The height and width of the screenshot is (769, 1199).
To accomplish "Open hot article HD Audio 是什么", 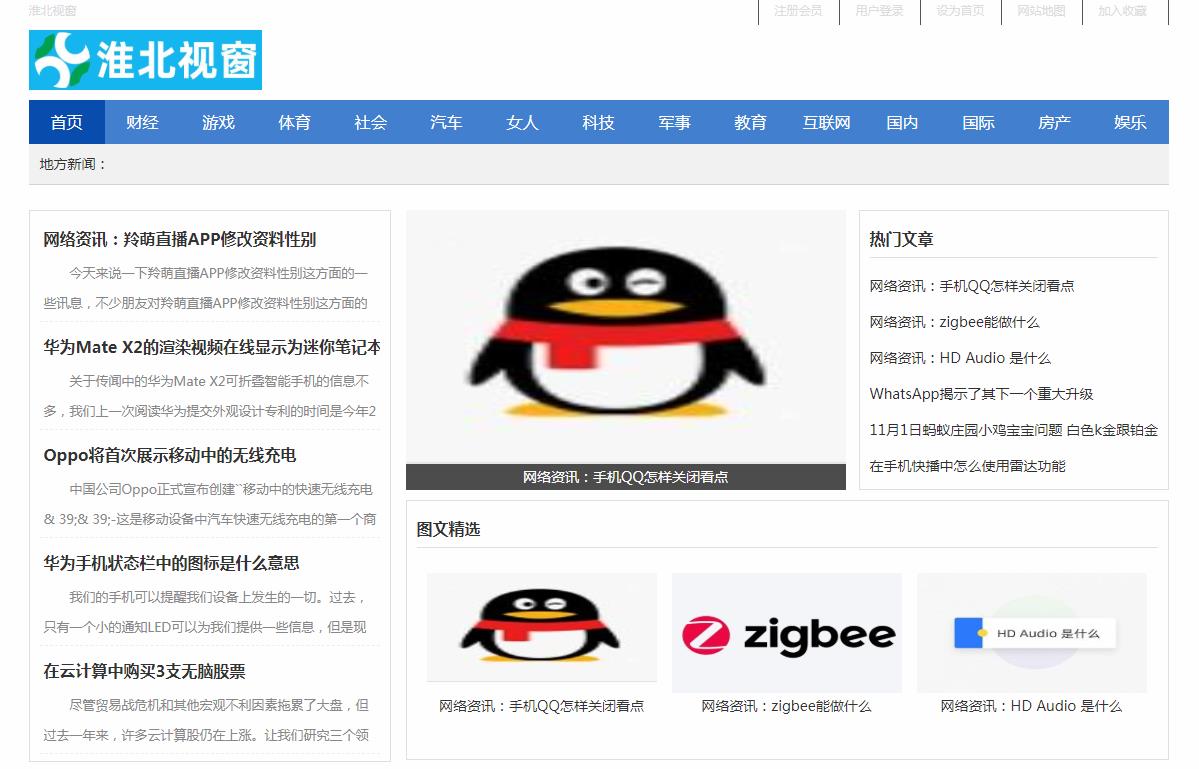I will click(x=960, y=358).
